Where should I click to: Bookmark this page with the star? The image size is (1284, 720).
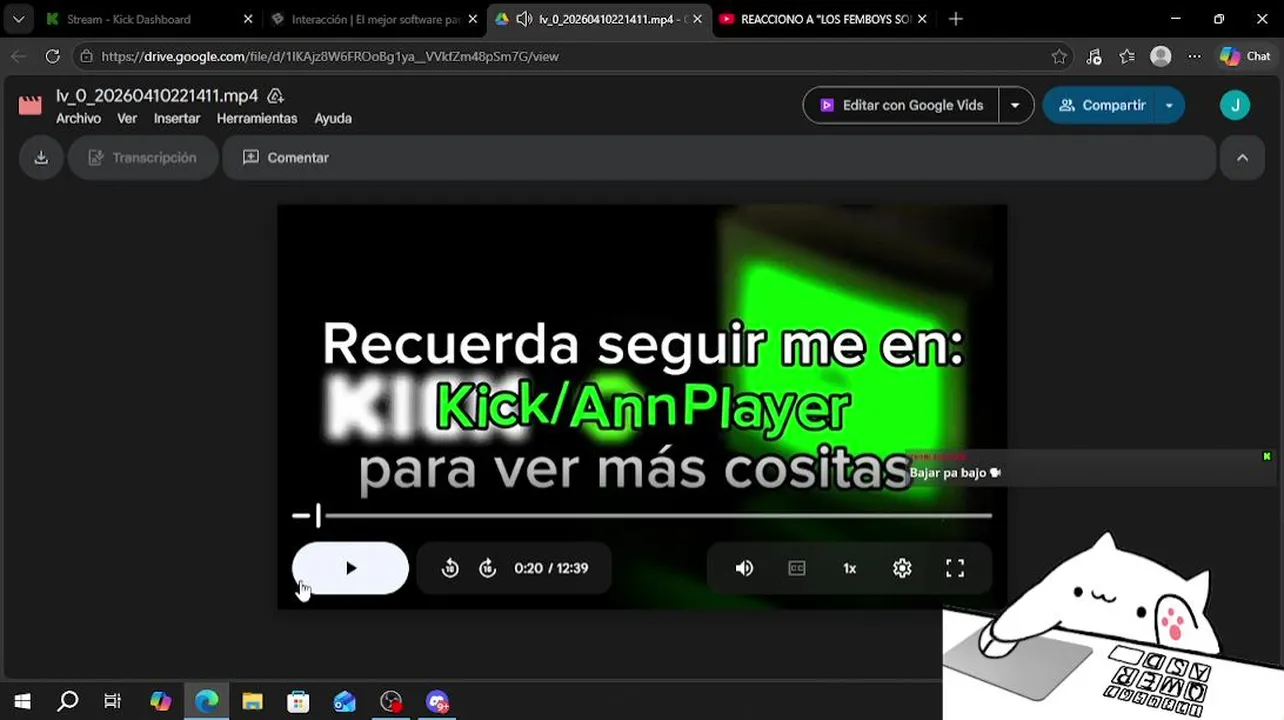[x=1059, y=57]
